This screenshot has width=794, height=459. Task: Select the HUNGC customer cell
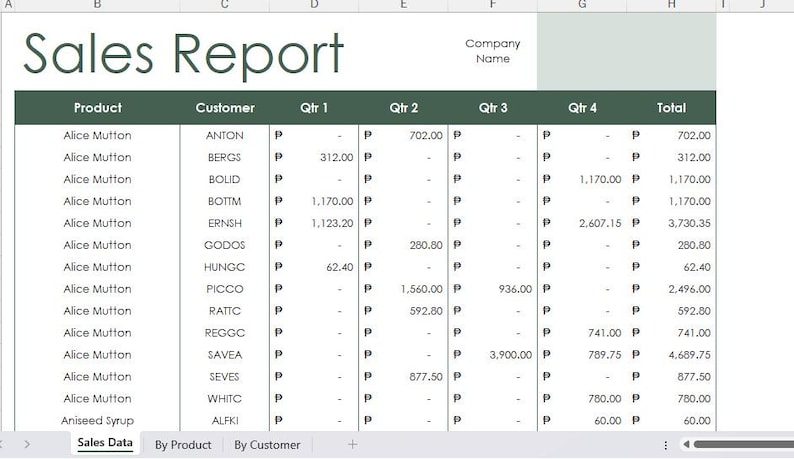[224, 267]
